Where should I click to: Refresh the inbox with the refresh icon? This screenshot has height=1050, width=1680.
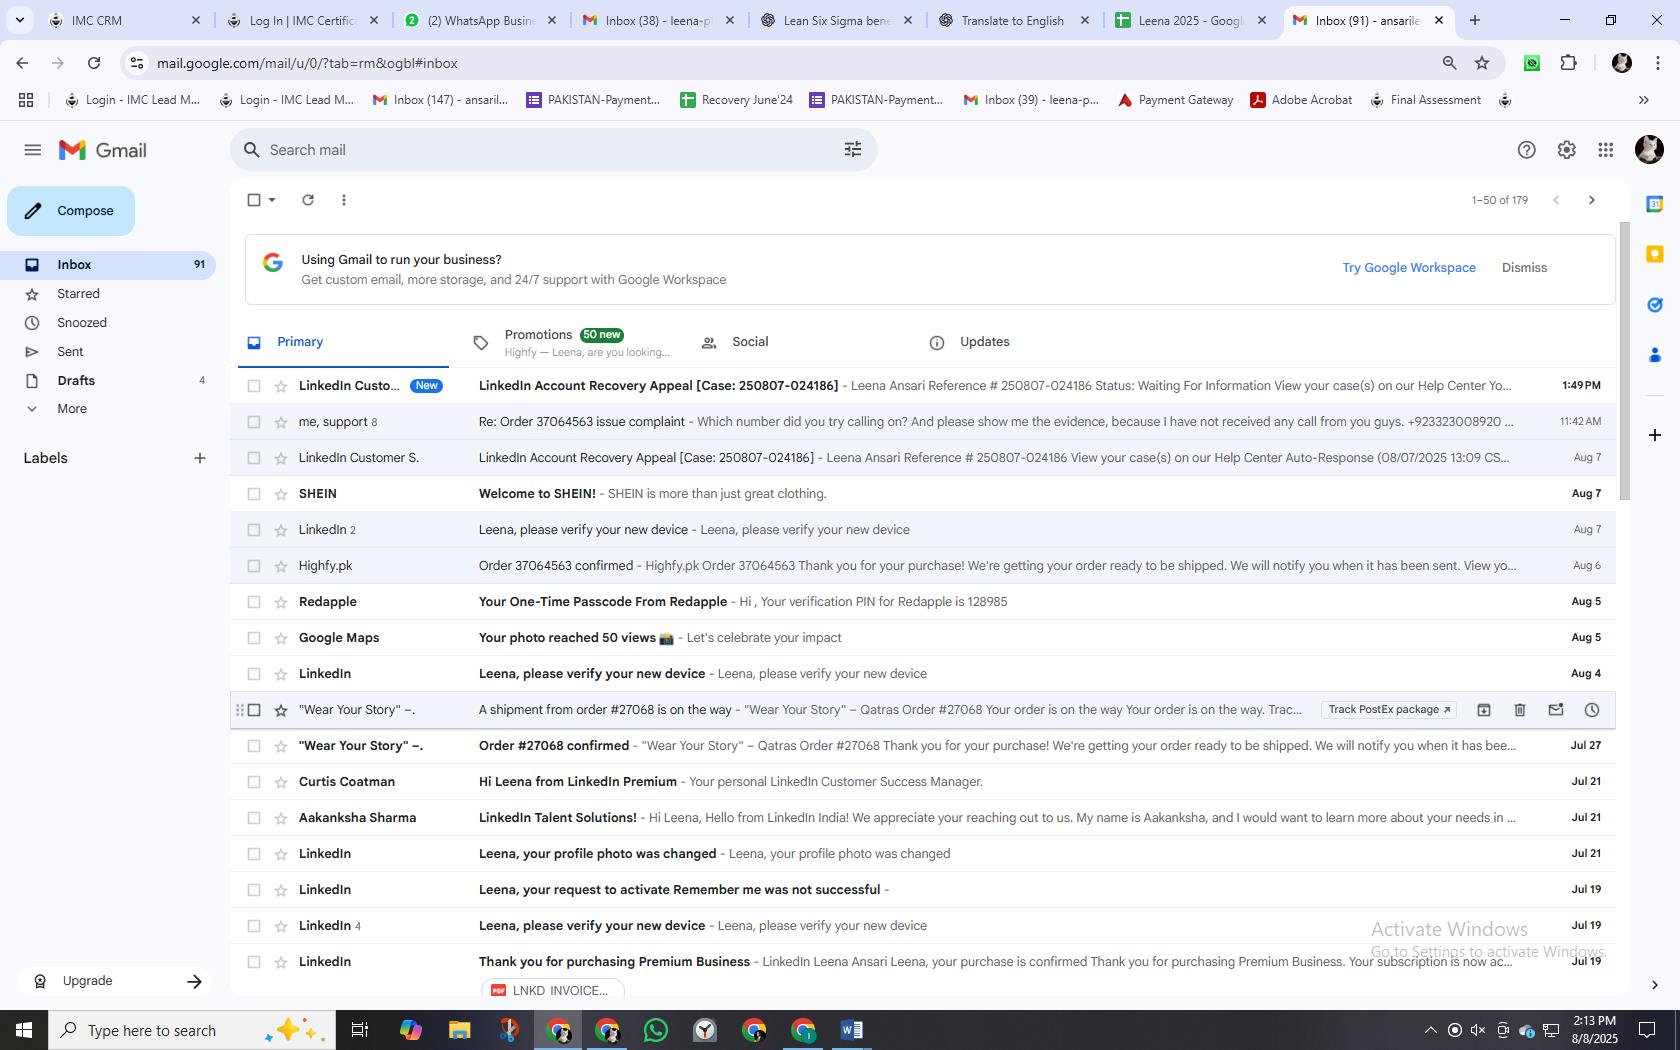(x=308, y=200)
